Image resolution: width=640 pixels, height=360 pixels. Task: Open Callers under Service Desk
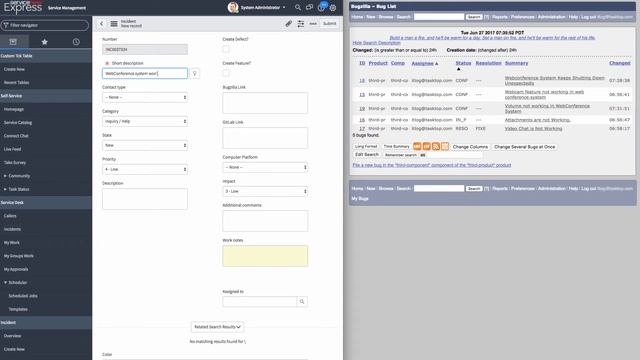pos(10,216)
